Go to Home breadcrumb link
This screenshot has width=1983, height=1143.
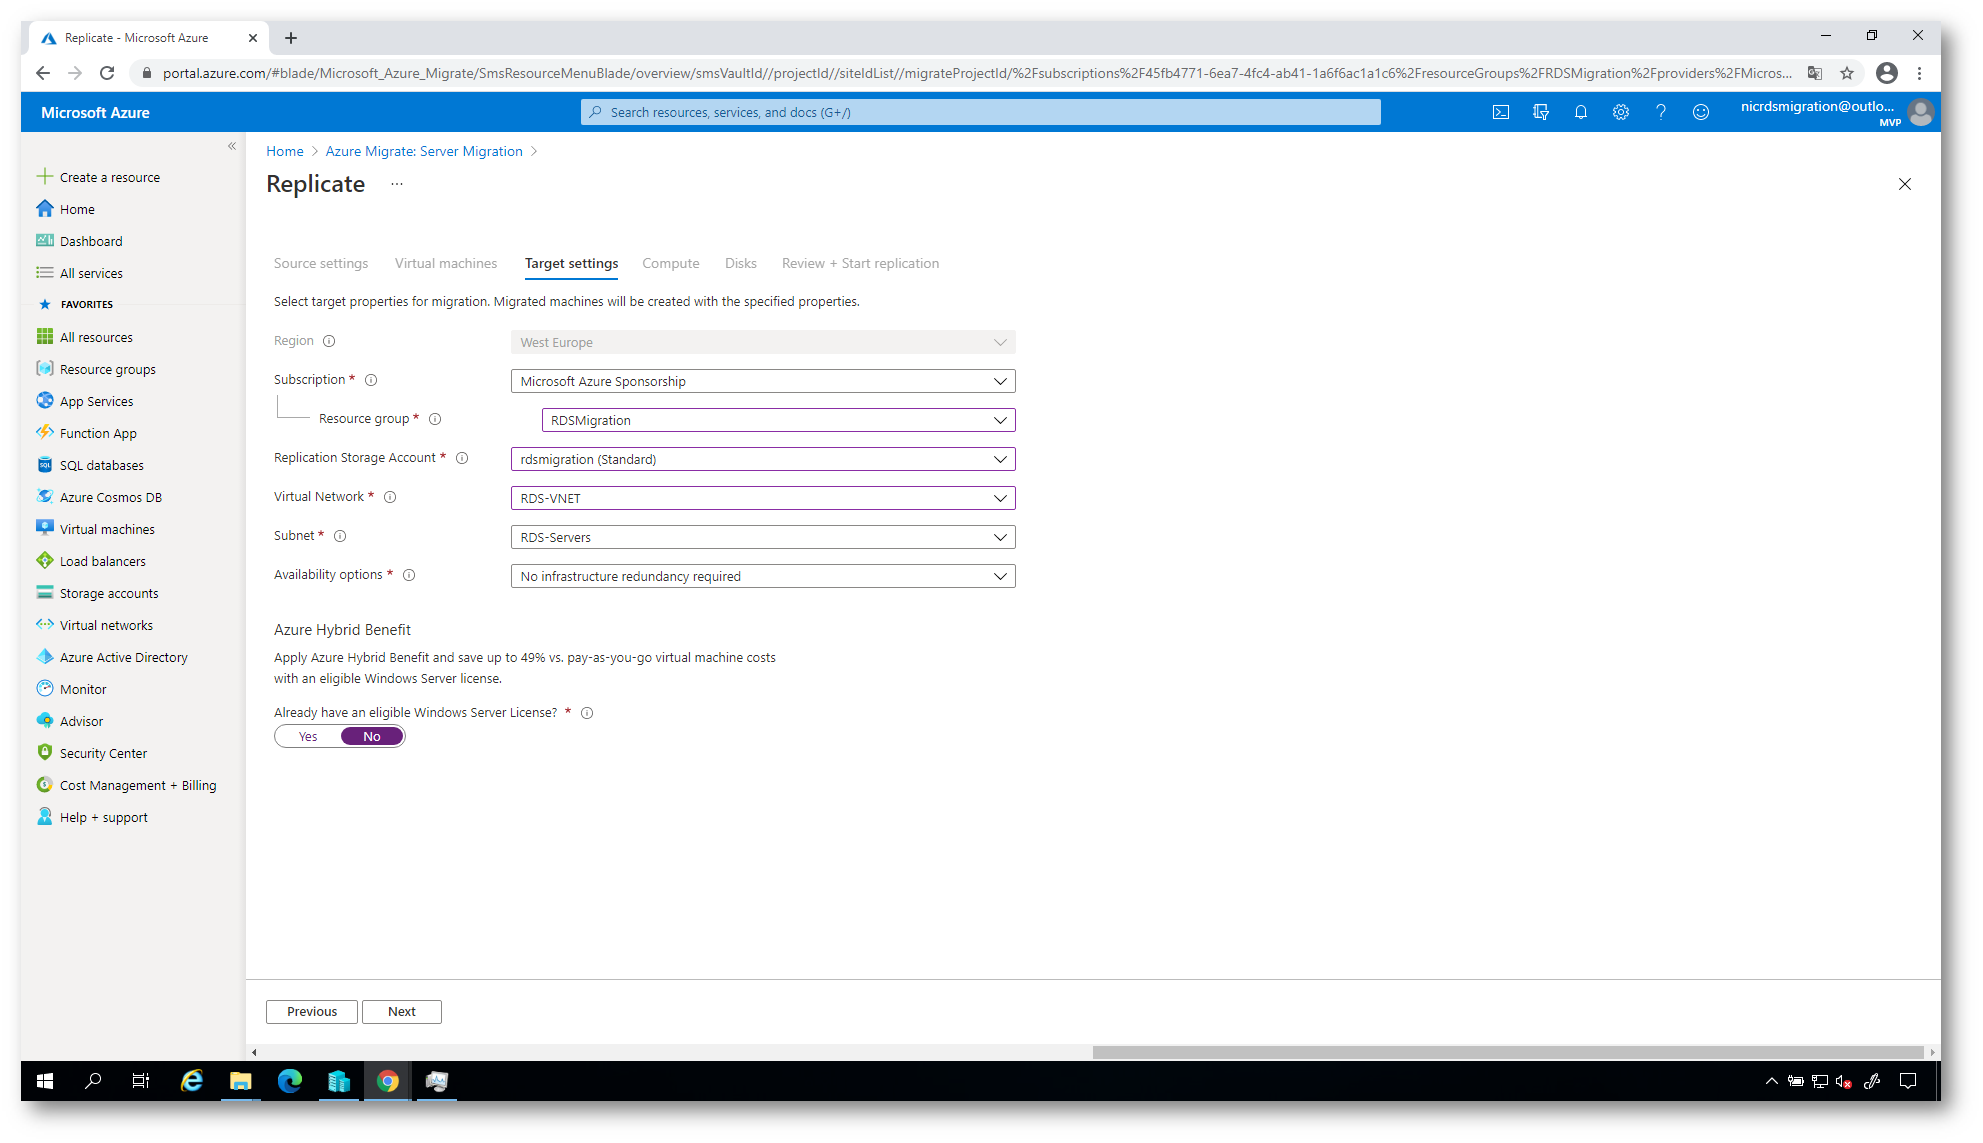(285, 151)
